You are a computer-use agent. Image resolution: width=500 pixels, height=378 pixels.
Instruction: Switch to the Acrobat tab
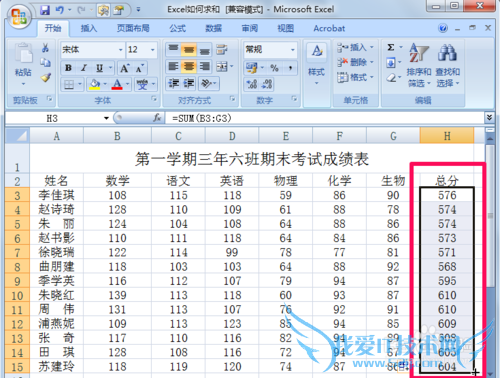point(329,28)
